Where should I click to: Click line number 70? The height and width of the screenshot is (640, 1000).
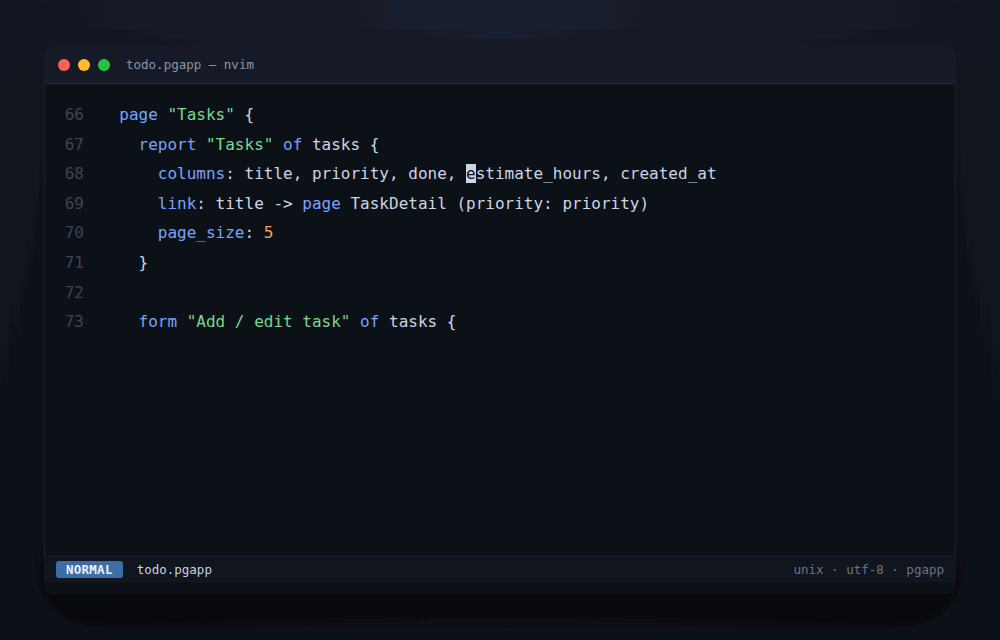pyautogui.click(x=74, y=233)
